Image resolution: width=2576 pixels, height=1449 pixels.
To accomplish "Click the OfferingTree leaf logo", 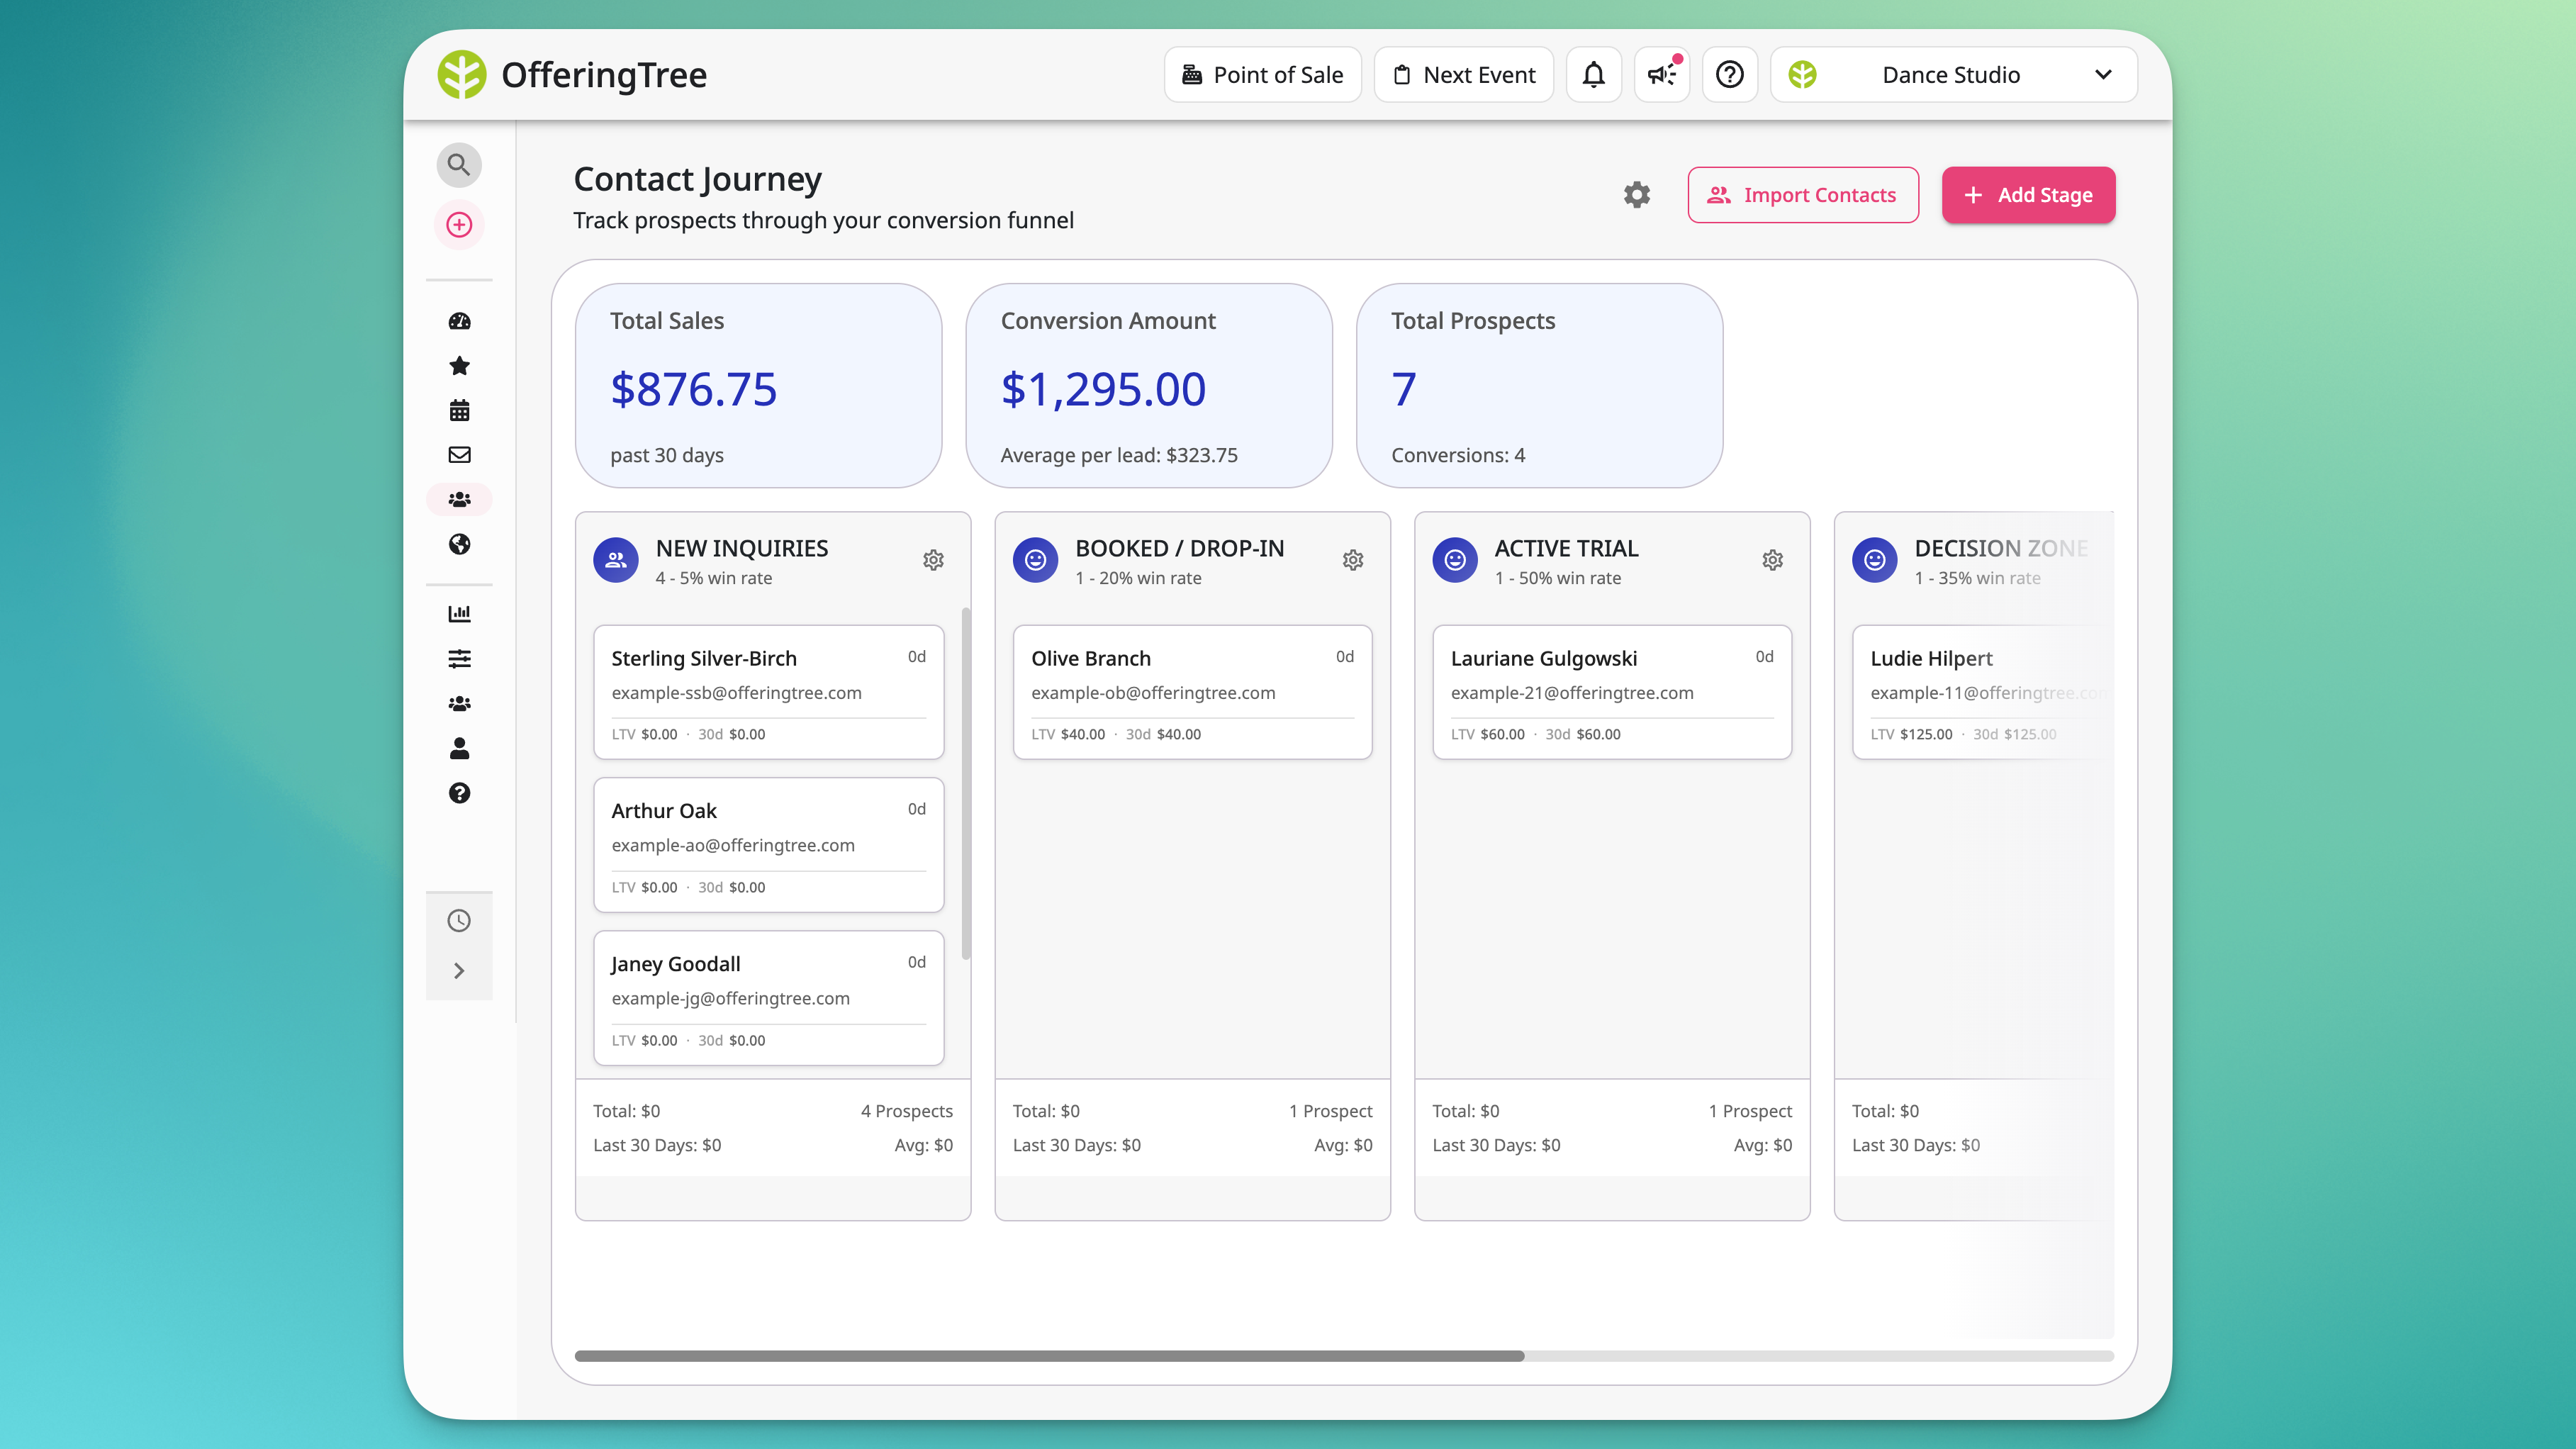I will [x=462, y=75].
